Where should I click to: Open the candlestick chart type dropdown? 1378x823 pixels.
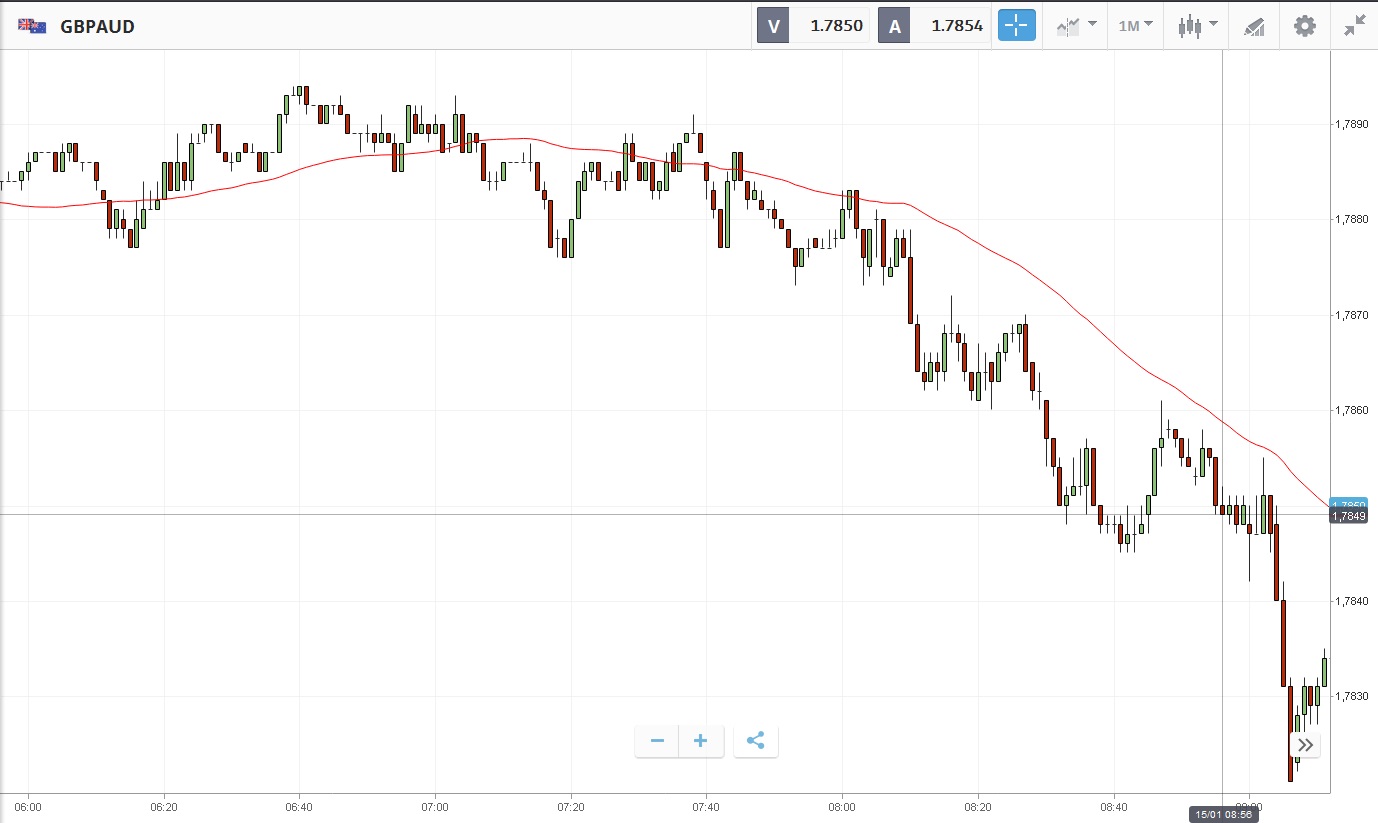1196,26
